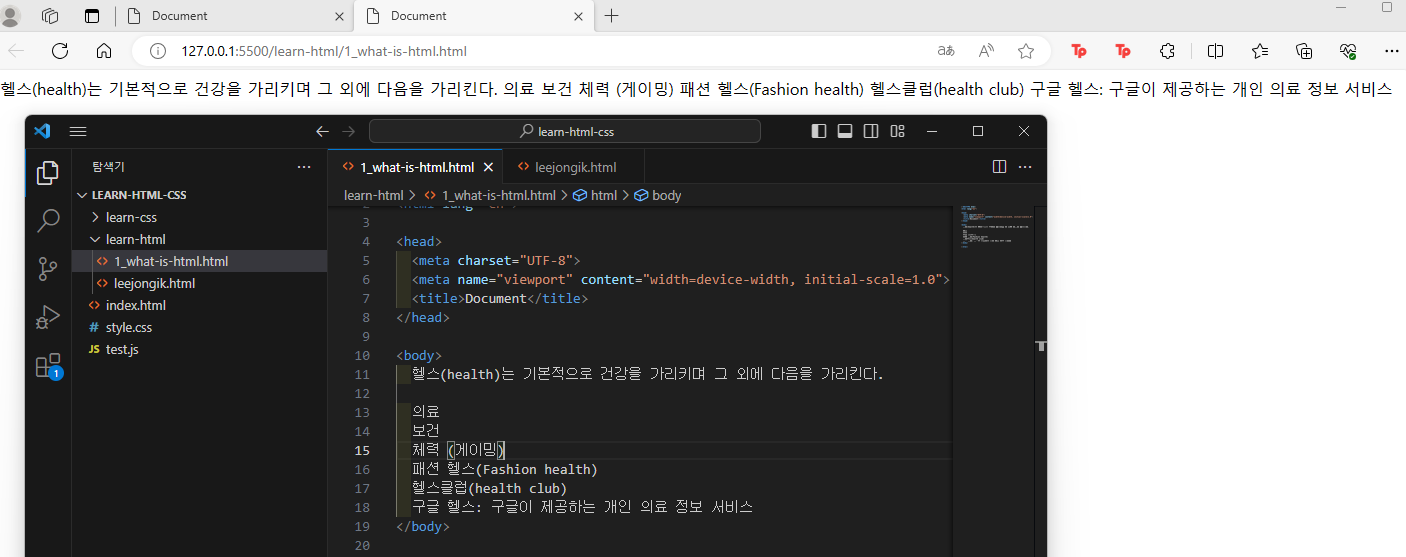Click the address bar URL 127.0.0.1:5500
The width and height of the screenshot is (1406, 557).
pos(324,51)
